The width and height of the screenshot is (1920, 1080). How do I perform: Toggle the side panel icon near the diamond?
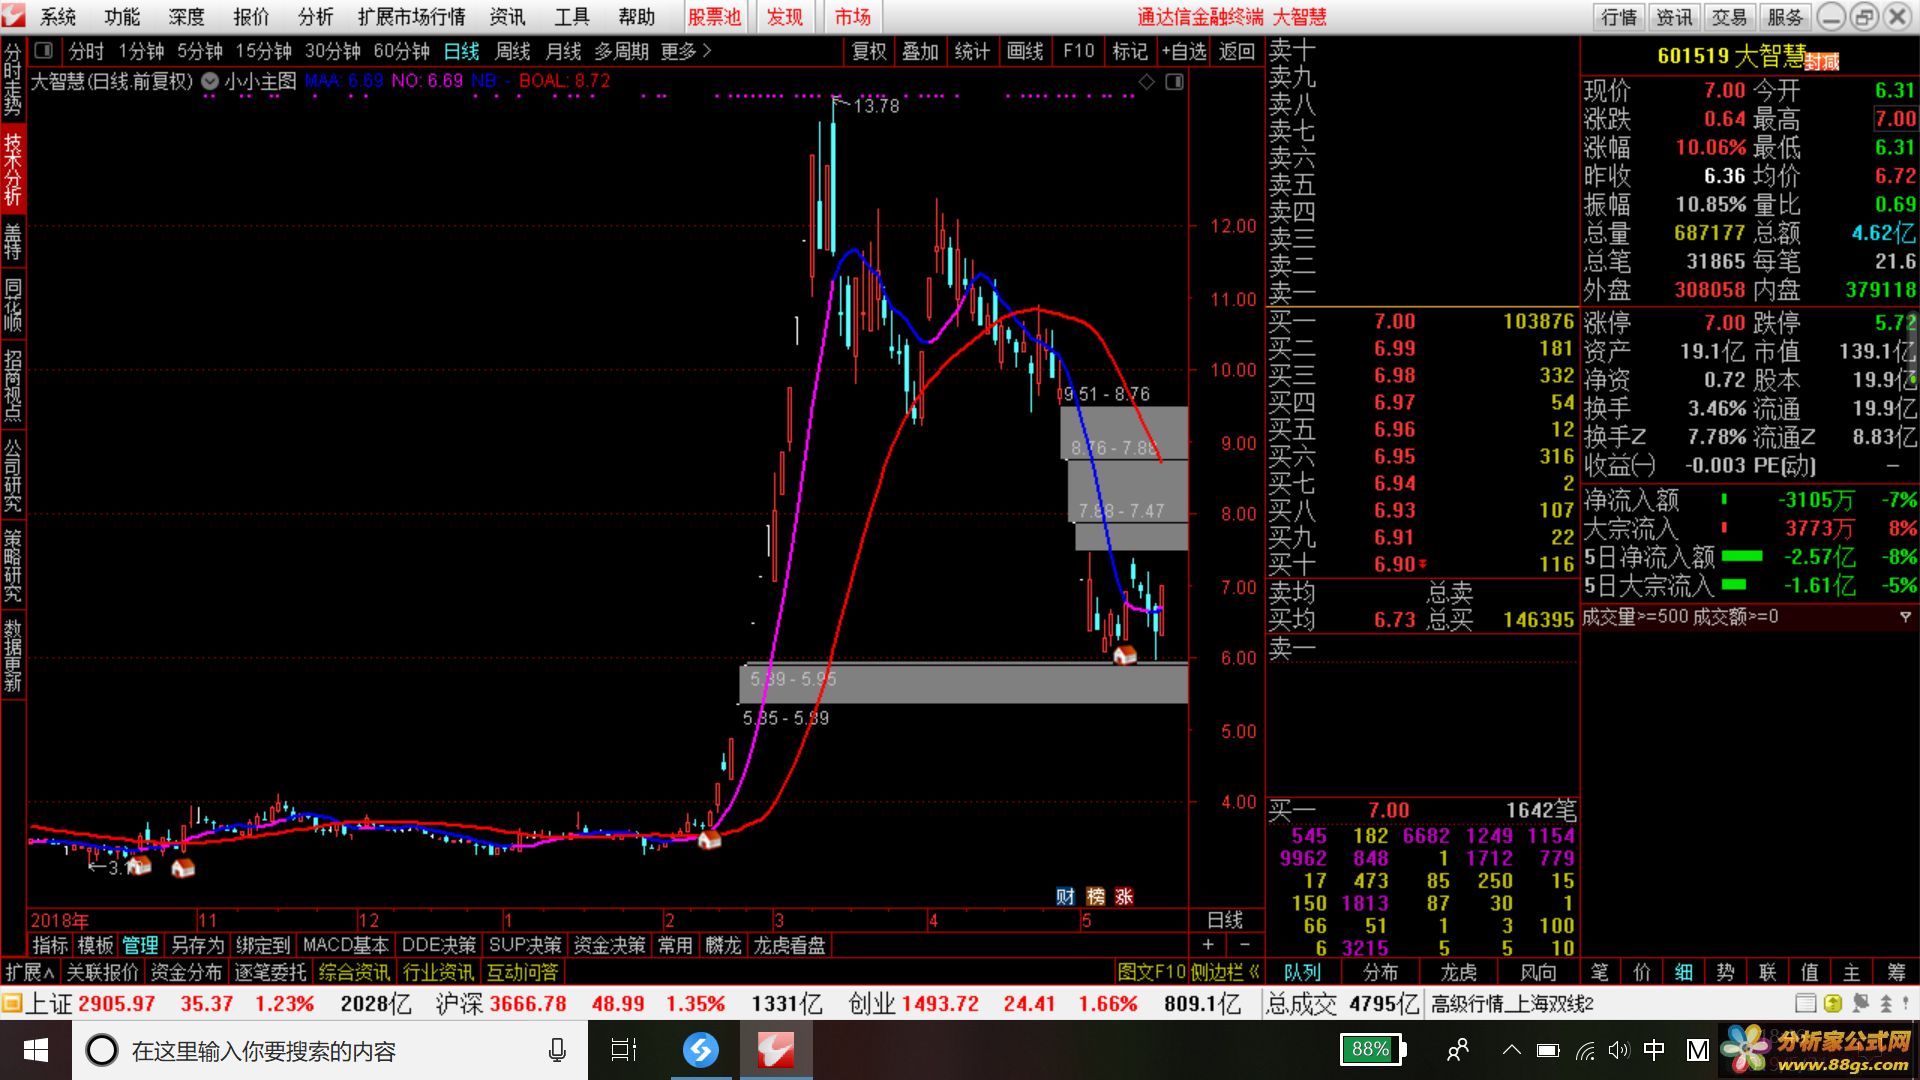coord(1175,82)
